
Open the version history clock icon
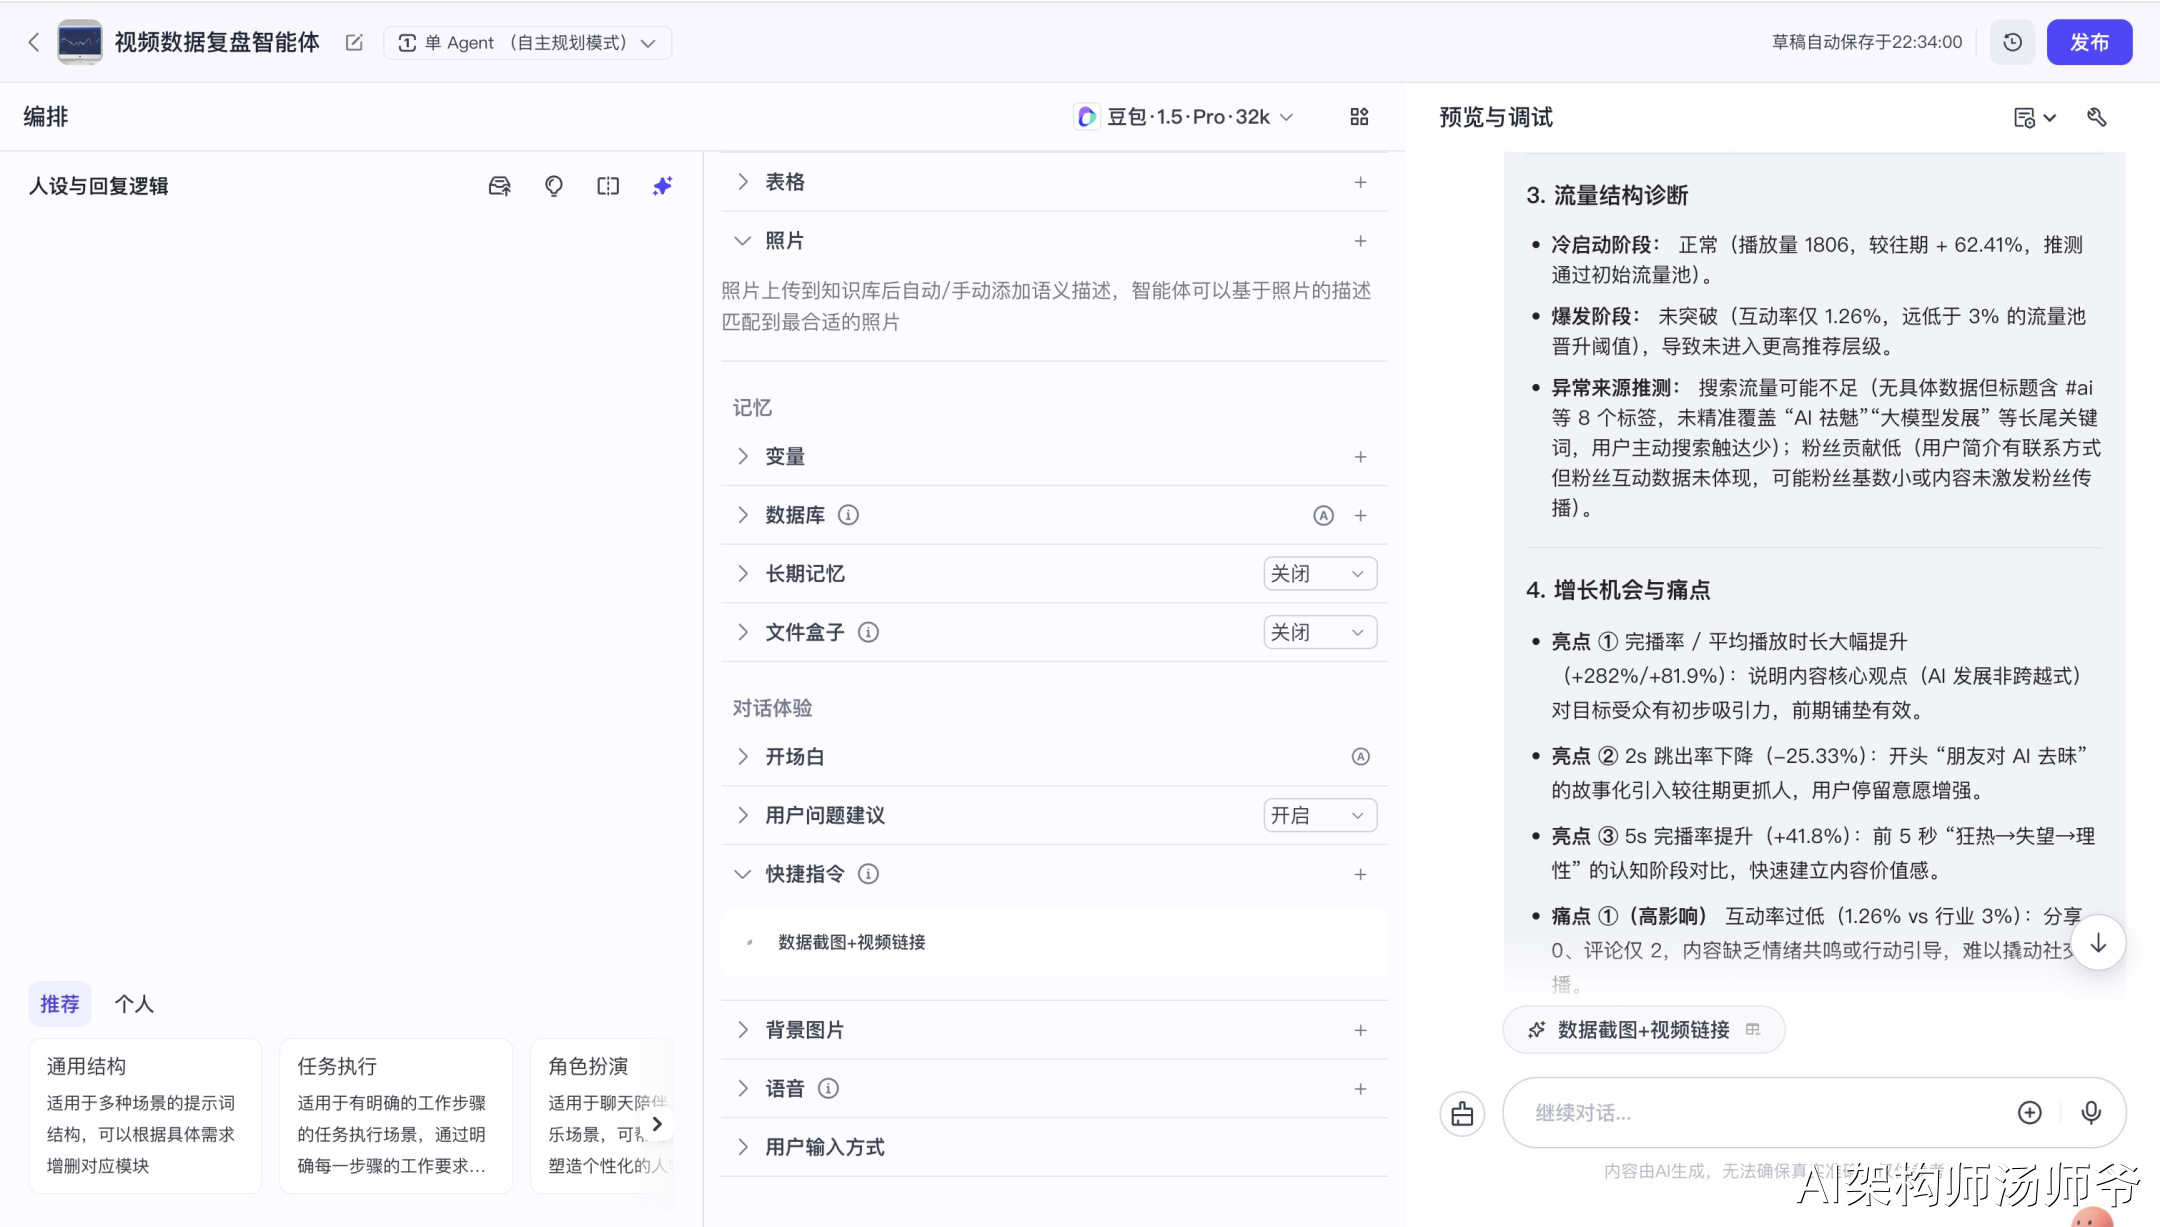[2012, 42]
